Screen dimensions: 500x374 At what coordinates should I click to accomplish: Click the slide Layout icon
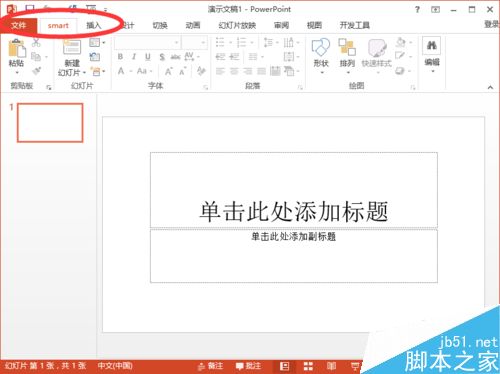click(x=95, y=42)
